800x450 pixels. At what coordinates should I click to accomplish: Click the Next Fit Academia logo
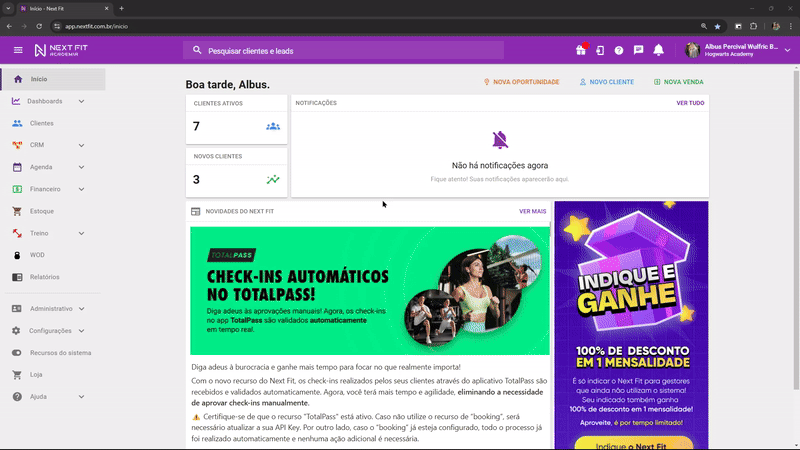[x=61, y=50]
